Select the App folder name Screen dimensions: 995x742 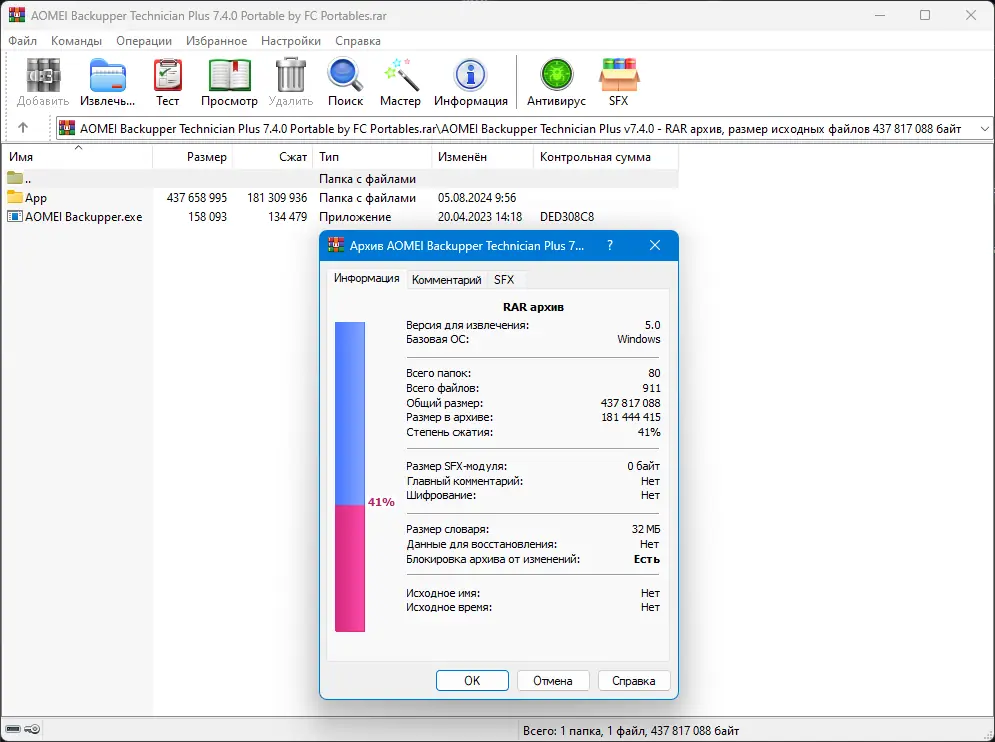click(36, 198)
